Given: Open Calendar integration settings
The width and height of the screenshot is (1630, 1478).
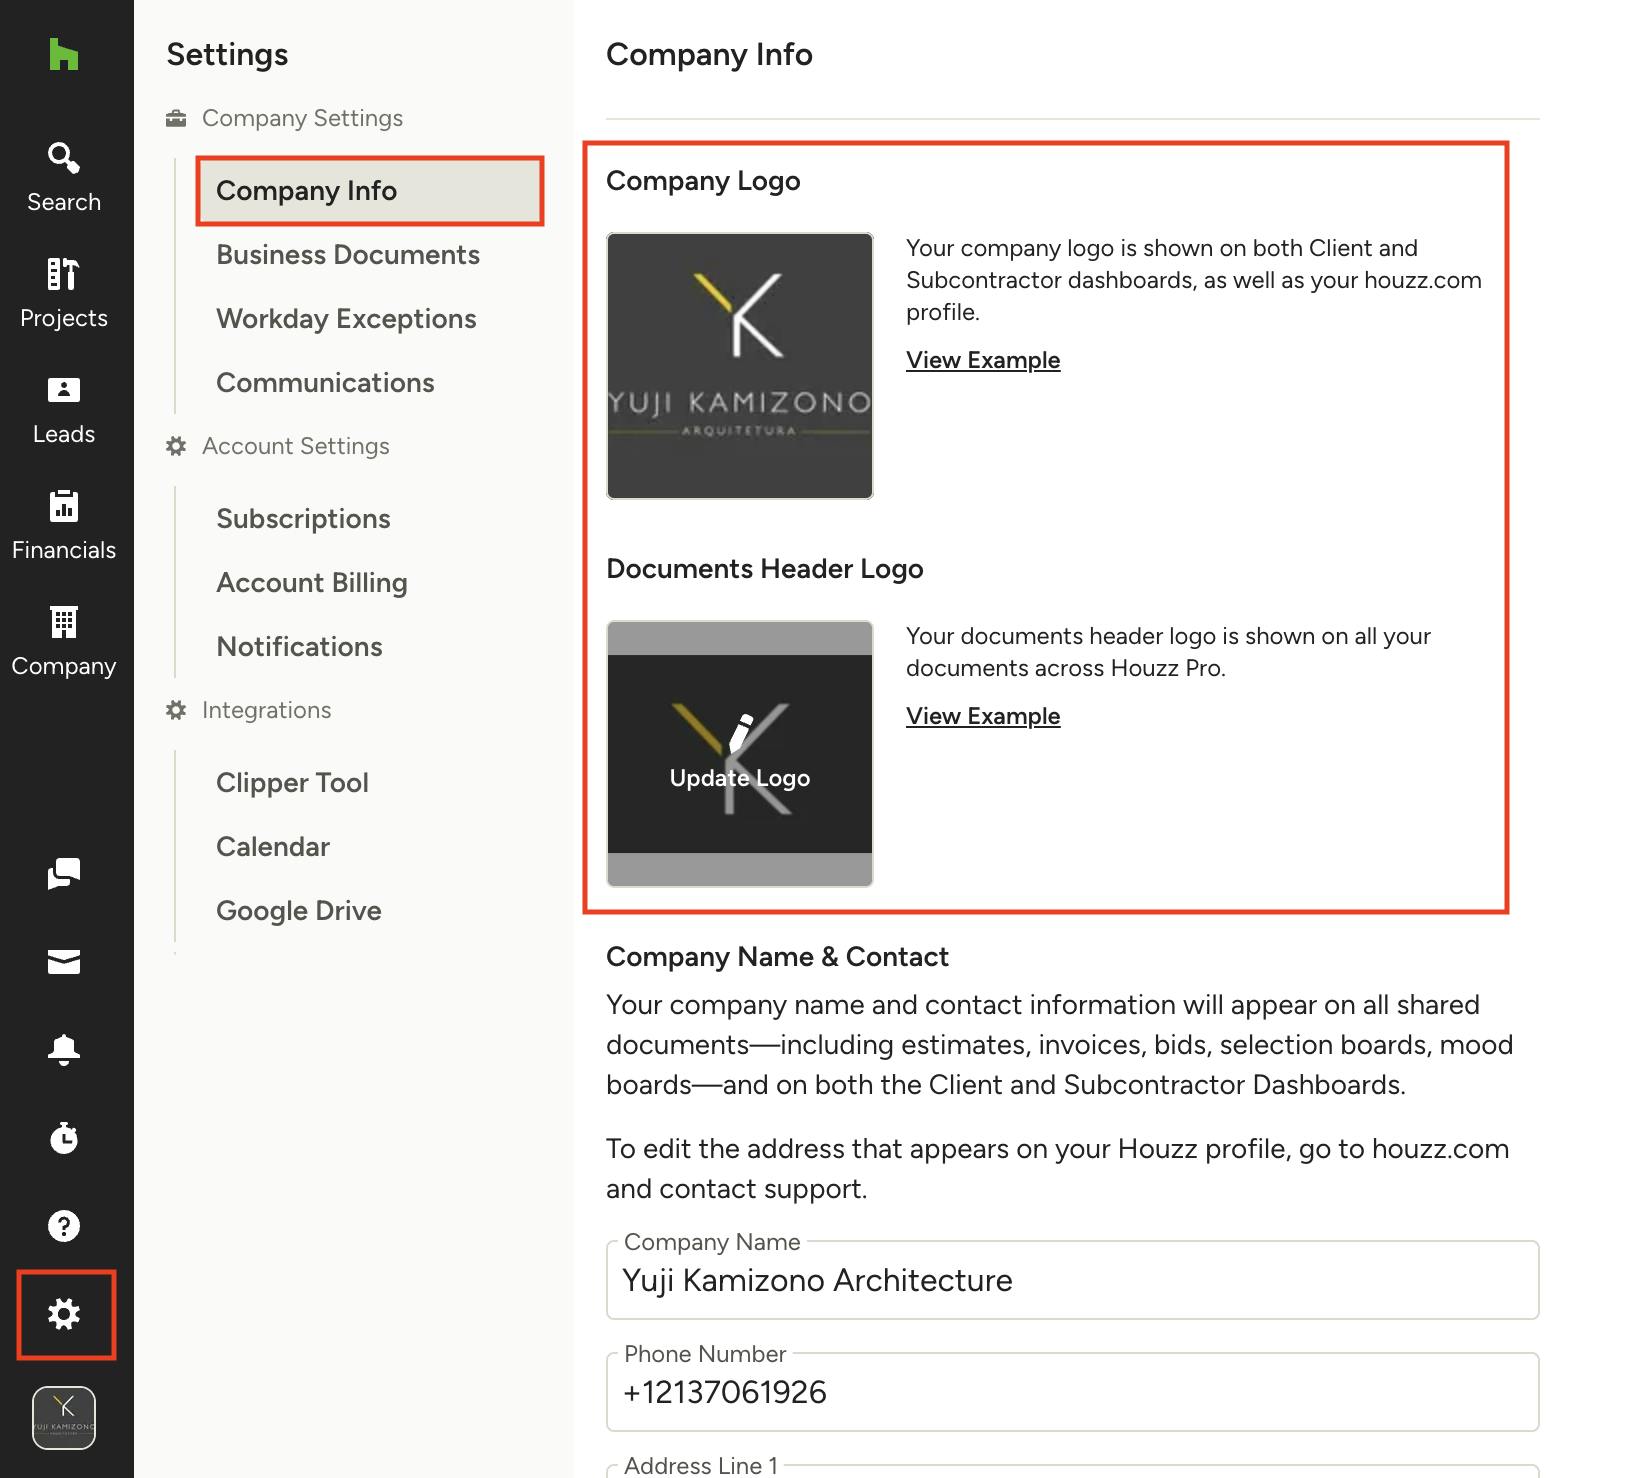Looking at the screenshot, I should (273, 846).
